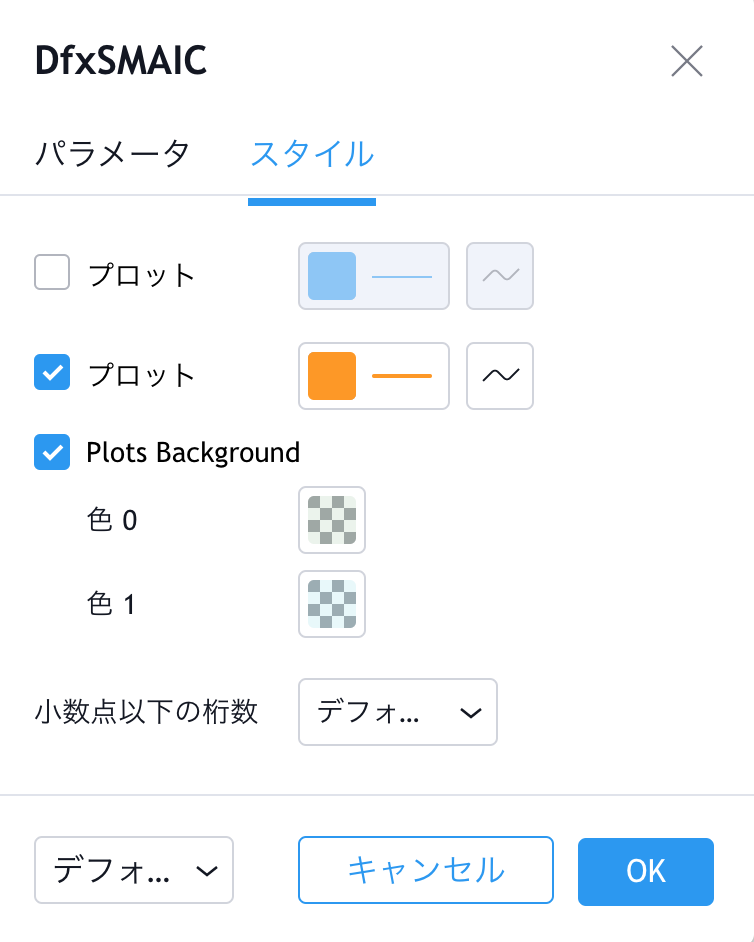This screenshot has width=754, height=942.
Task: Uncheck the second プロット checkbox
Action: pos(52,372)
